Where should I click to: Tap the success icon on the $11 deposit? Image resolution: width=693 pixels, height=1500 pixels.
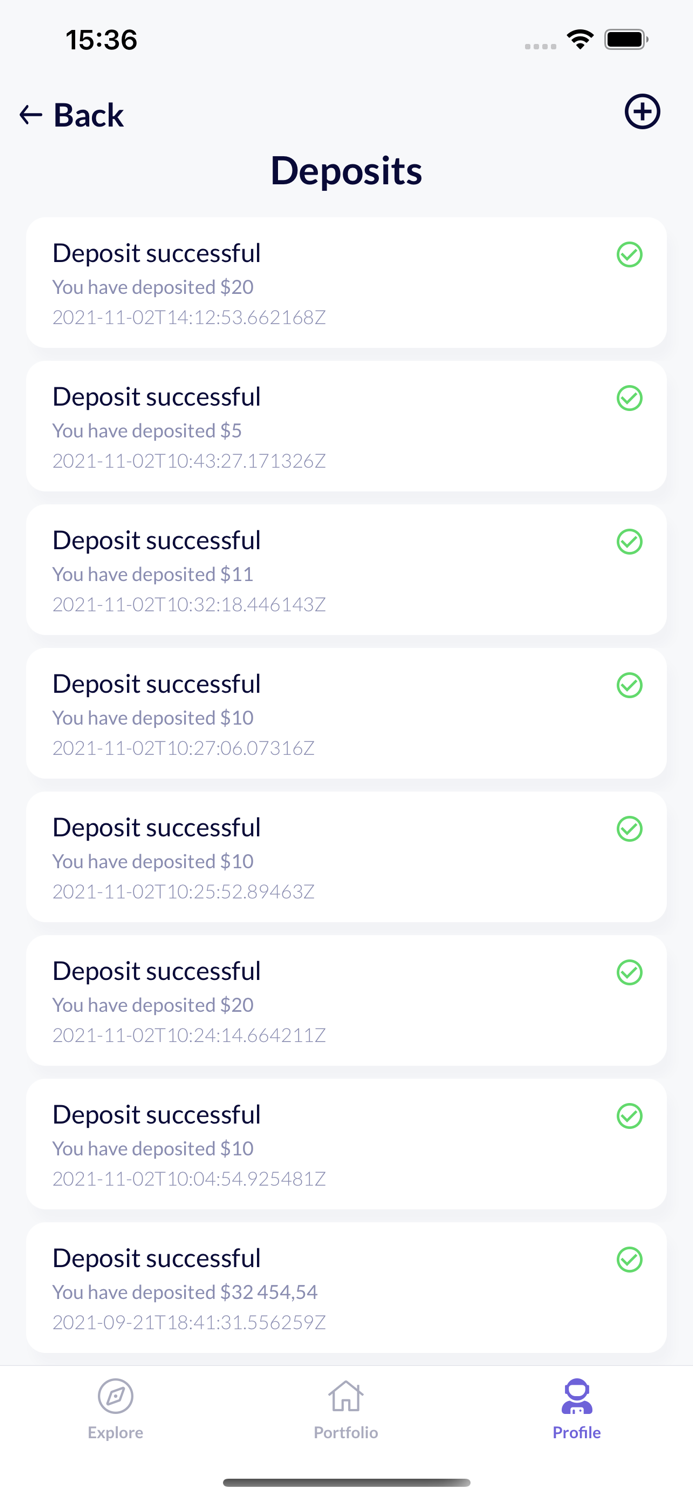[x=630, y=542]
